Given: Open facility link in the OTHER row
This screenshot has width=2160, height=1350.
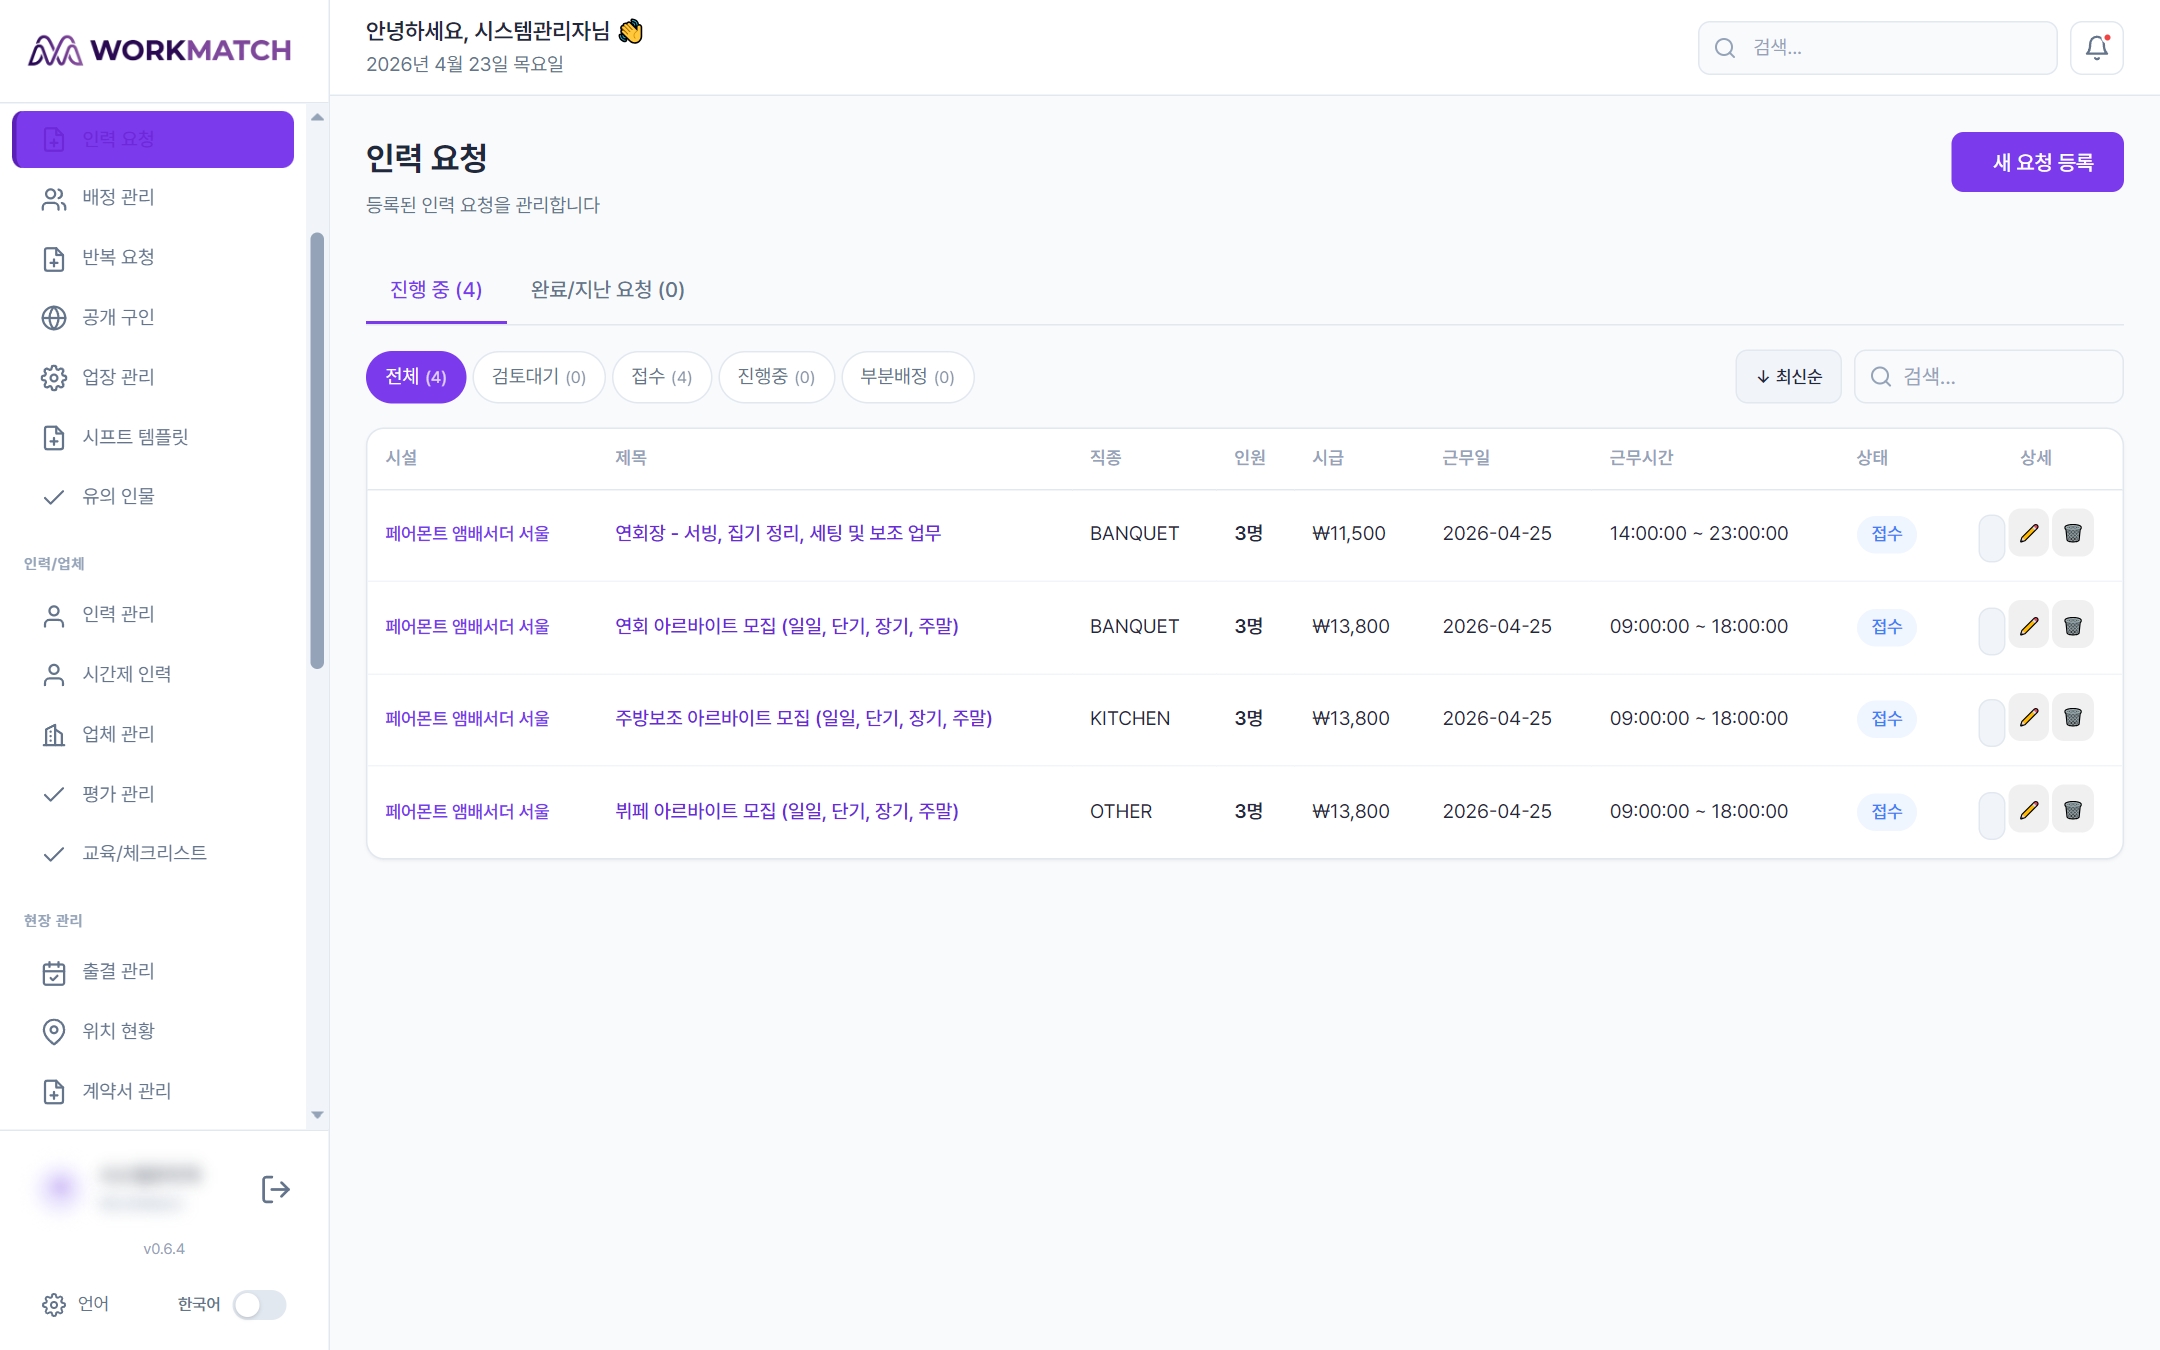Looking at the screenshot, I should [x=468, y=811].
